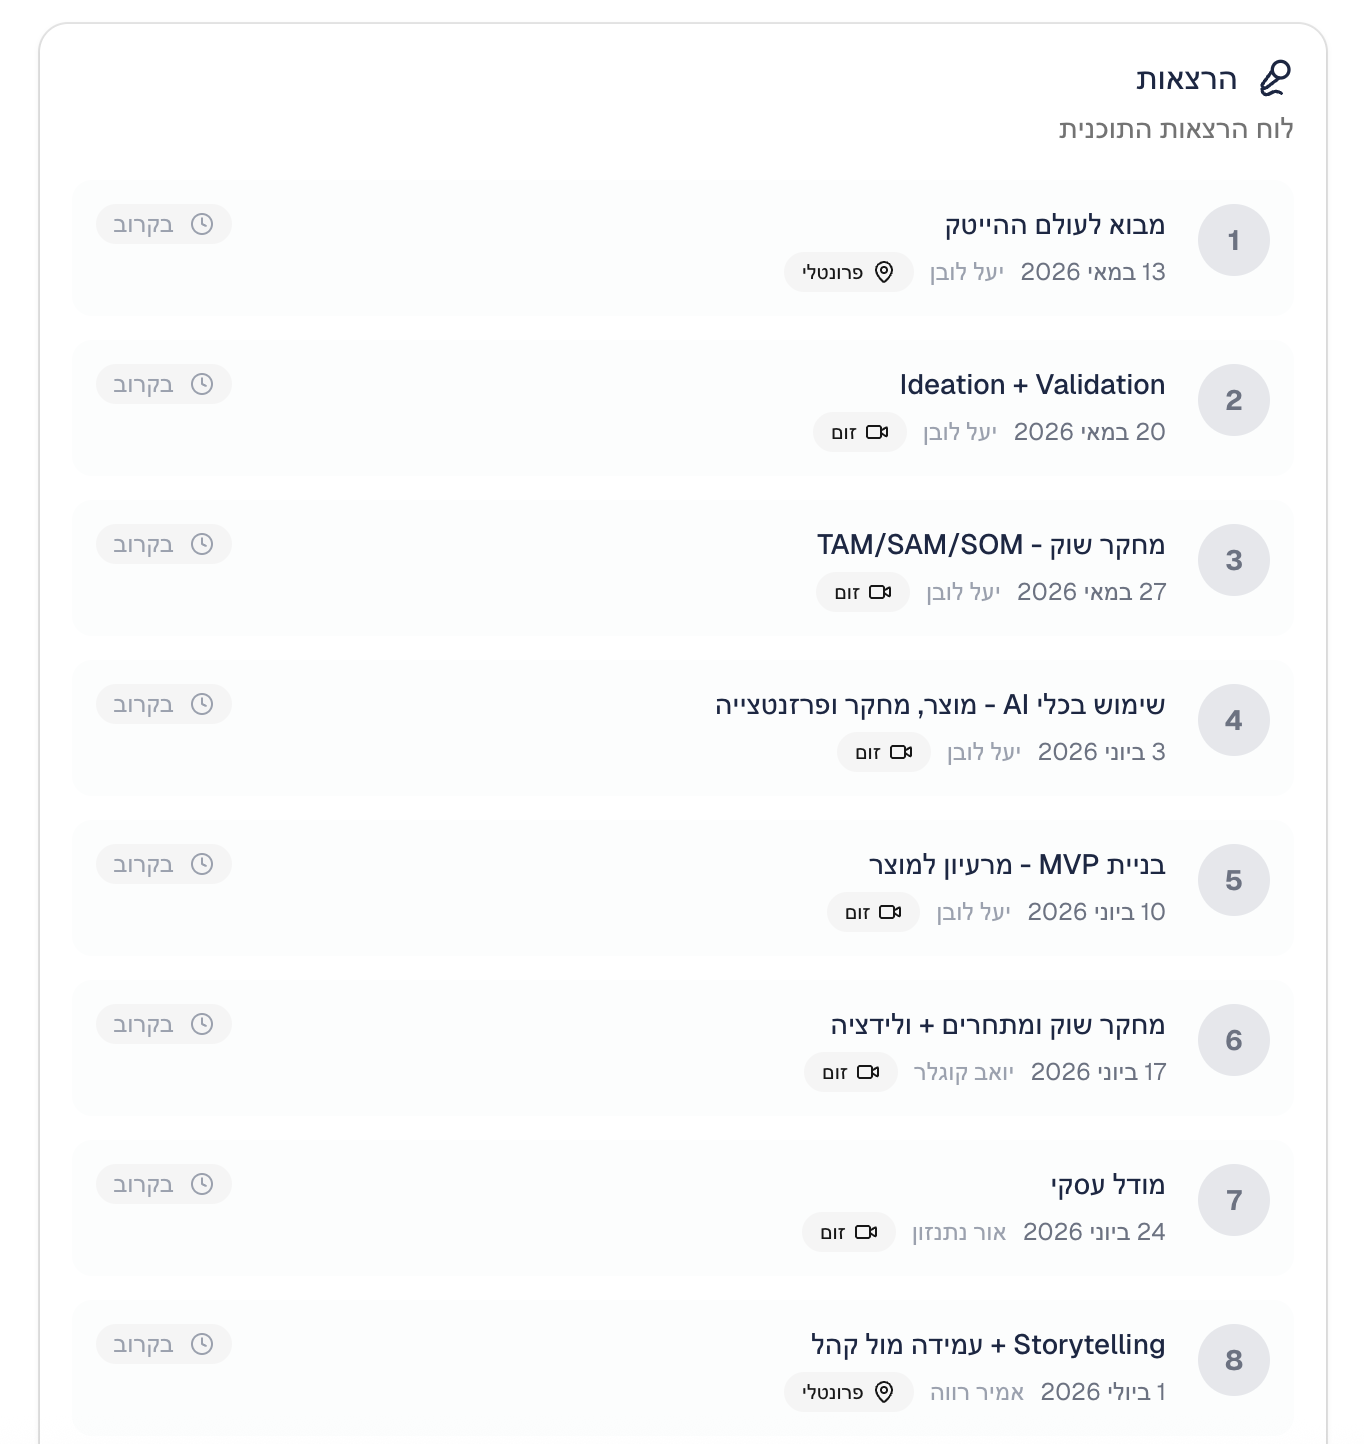Click the lecturer name יואב קוגלר

click(963, 1072)
